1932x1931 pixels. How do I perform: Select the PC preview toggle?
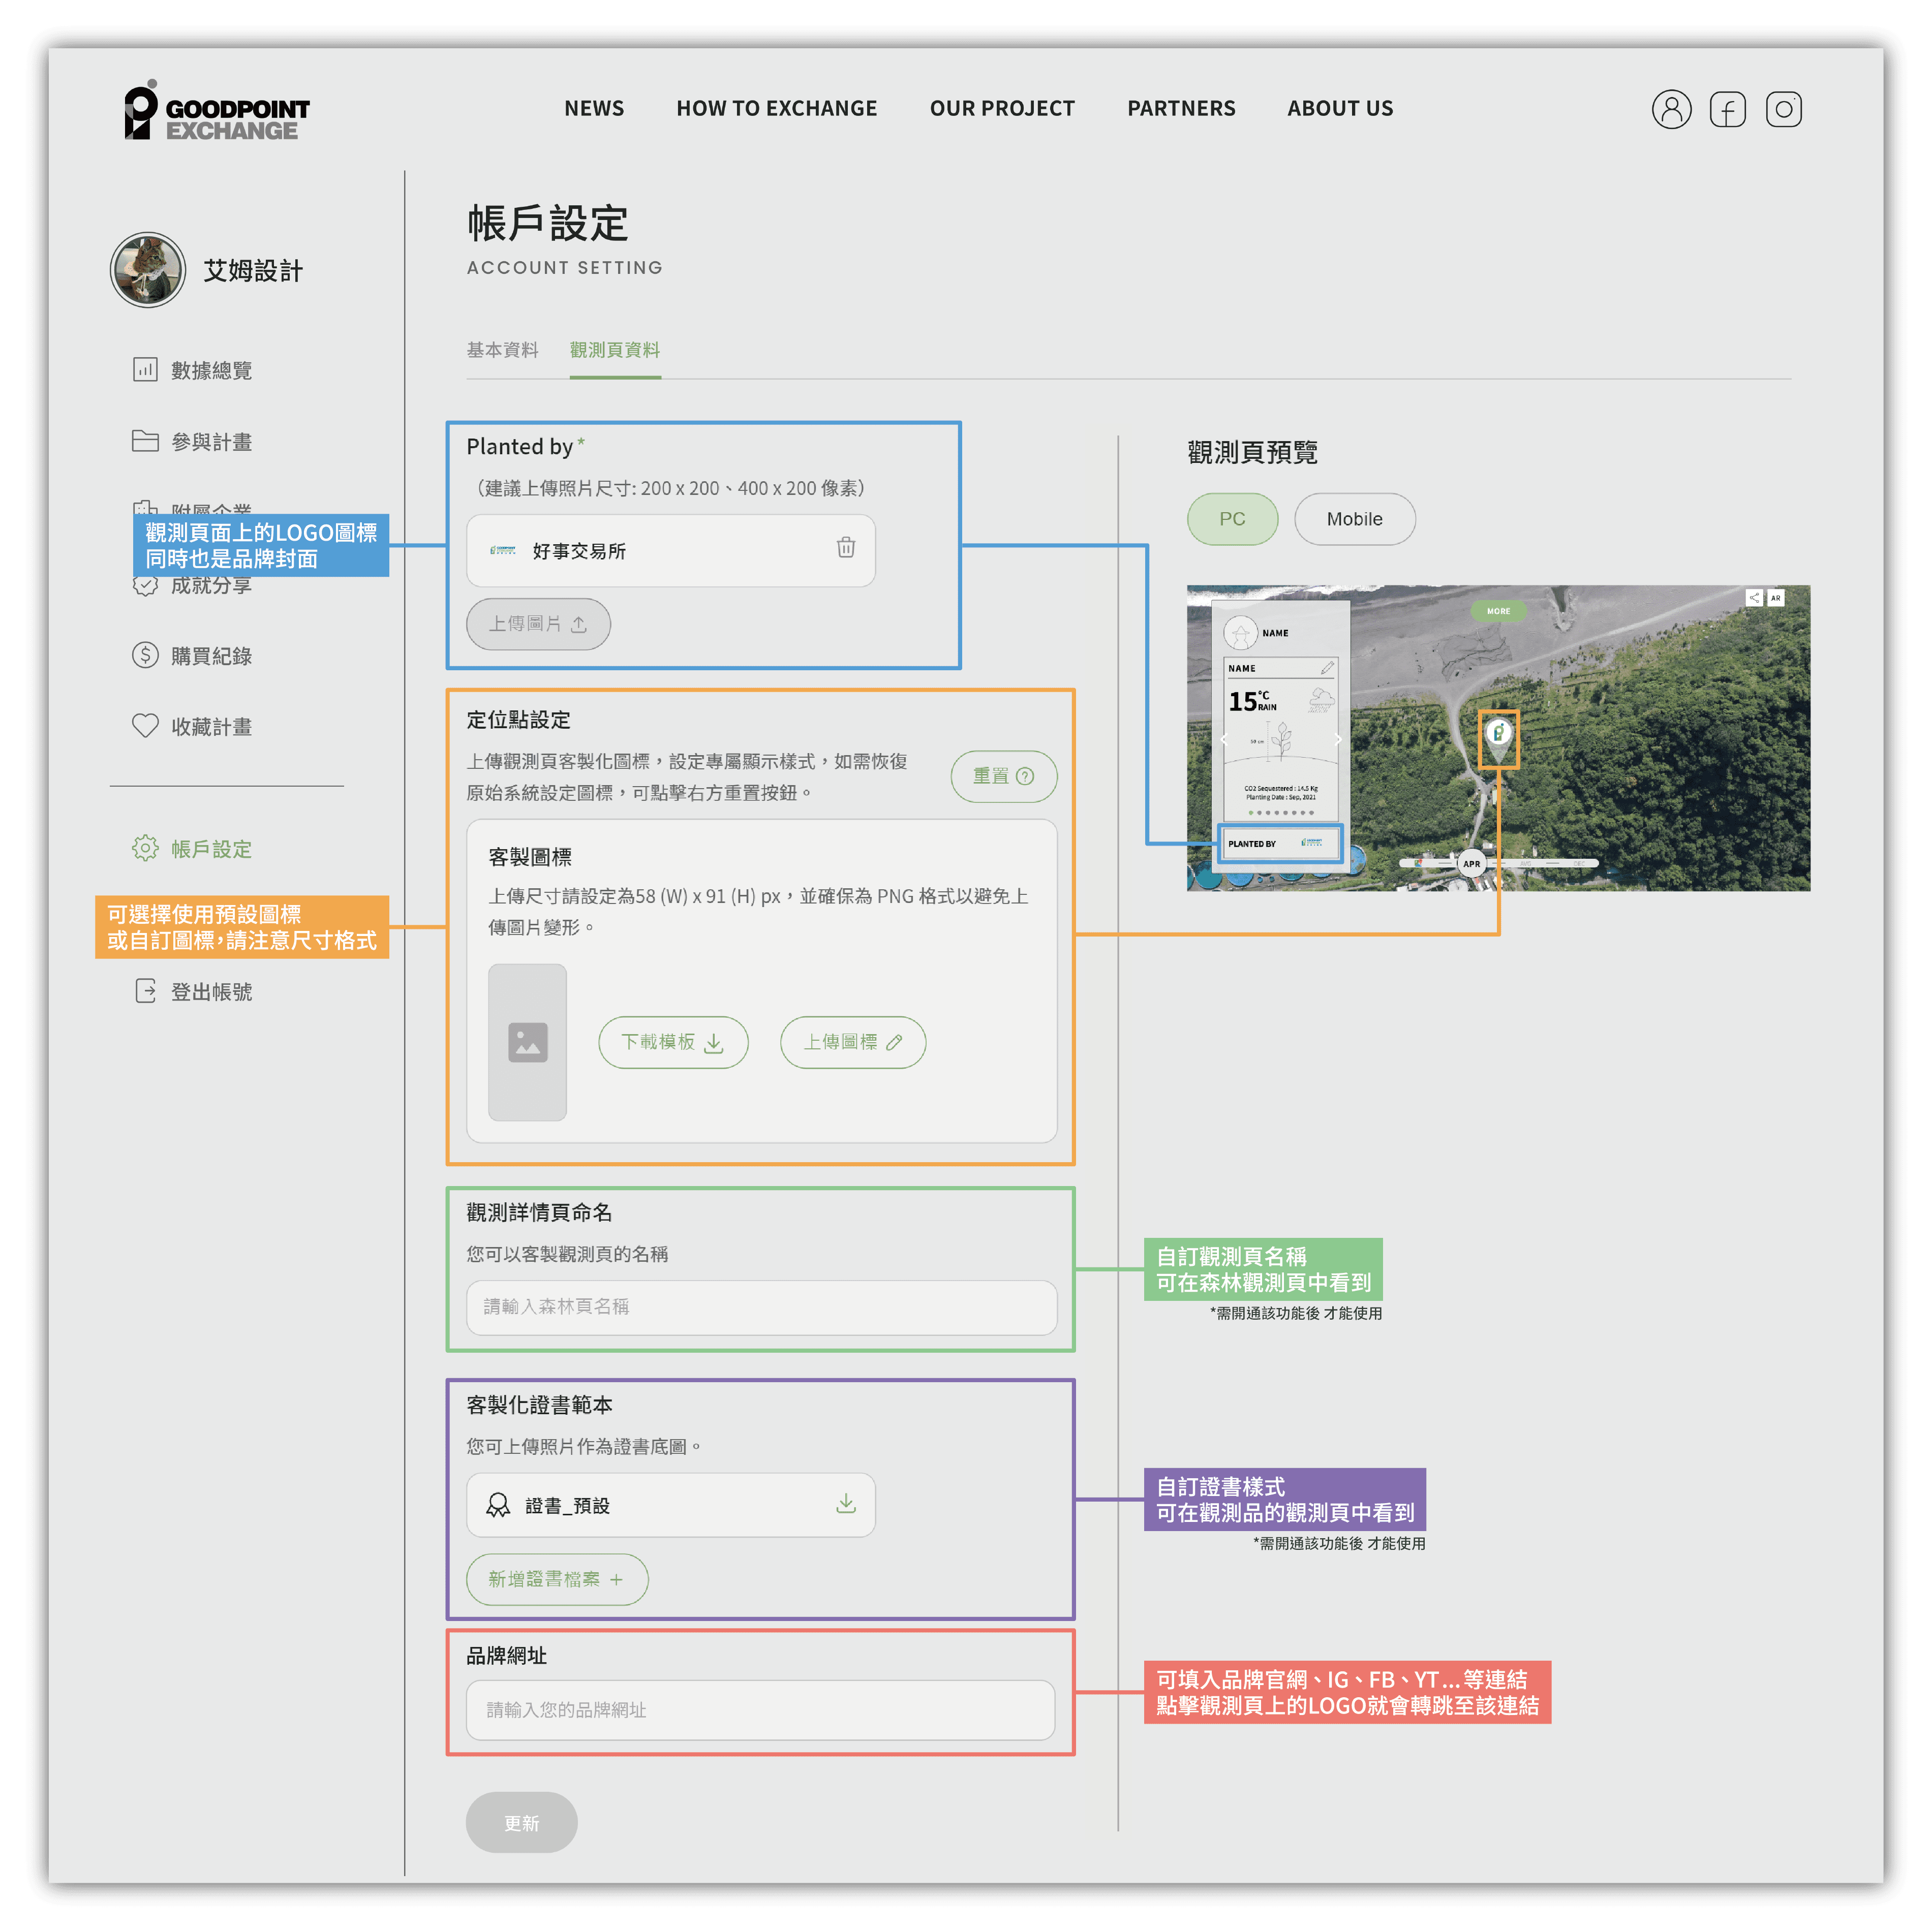(1232, 519)
